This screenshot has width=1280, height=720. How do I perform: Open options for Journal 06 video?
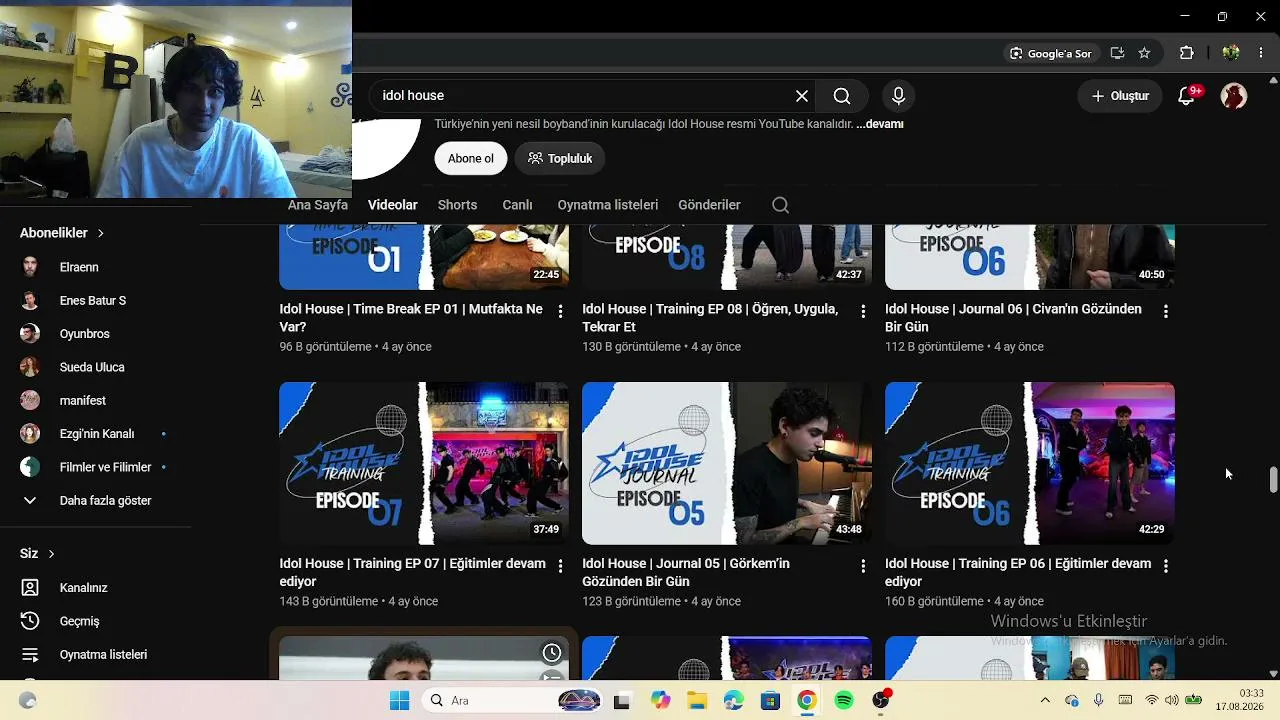(x=1166, y=311)
